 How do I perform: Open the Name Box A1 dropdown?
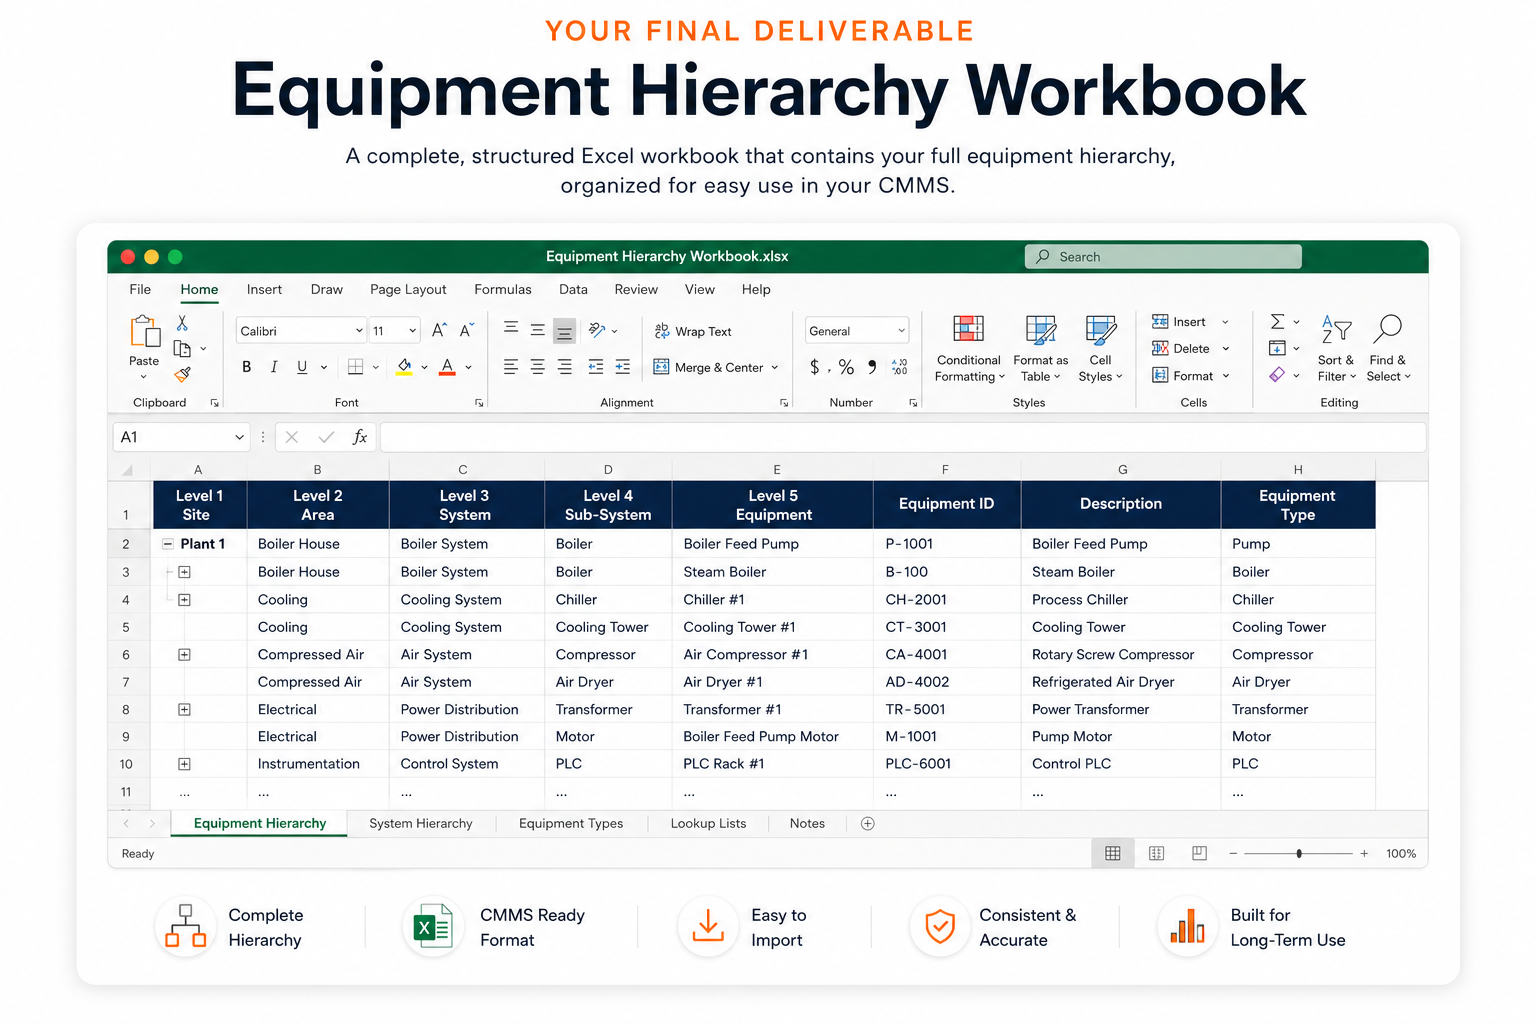(240, 437)
